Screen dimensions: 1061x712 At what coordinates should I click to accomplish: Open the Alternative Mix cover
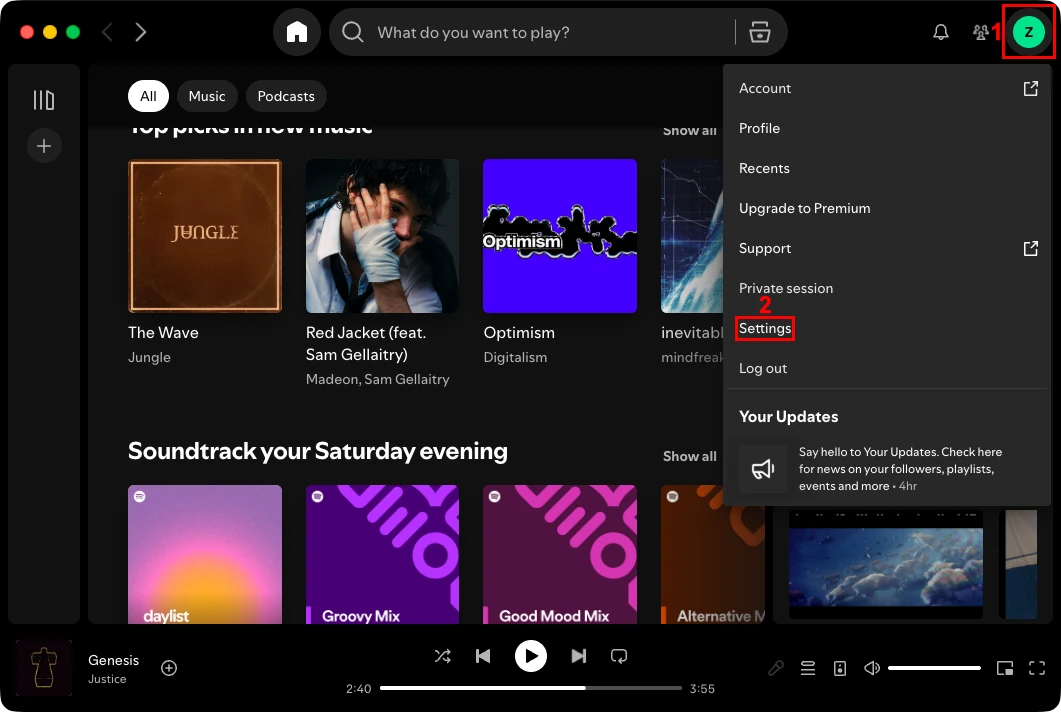(x=713, y=554)
